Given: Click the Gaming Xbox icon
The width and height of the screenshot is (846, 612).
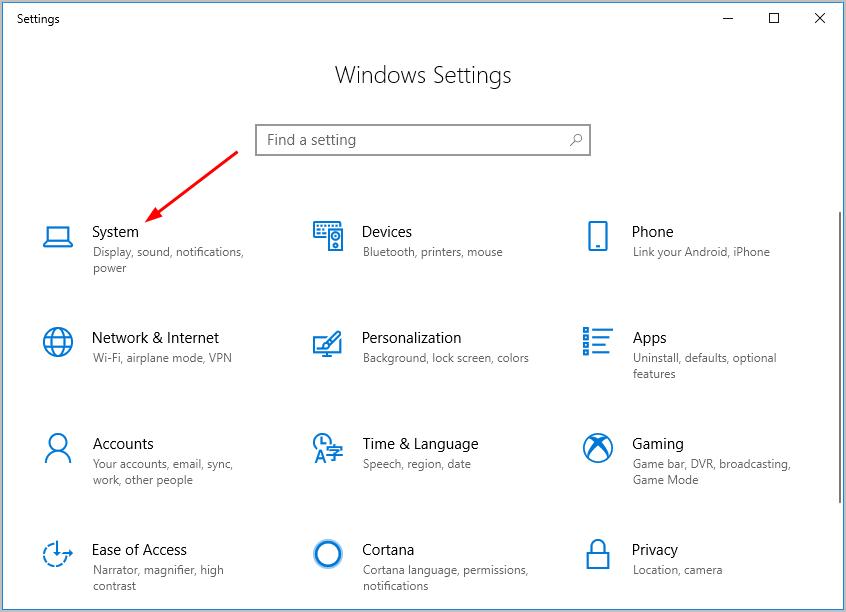Looking at the screenshot, I should click(x=597, y=448).
